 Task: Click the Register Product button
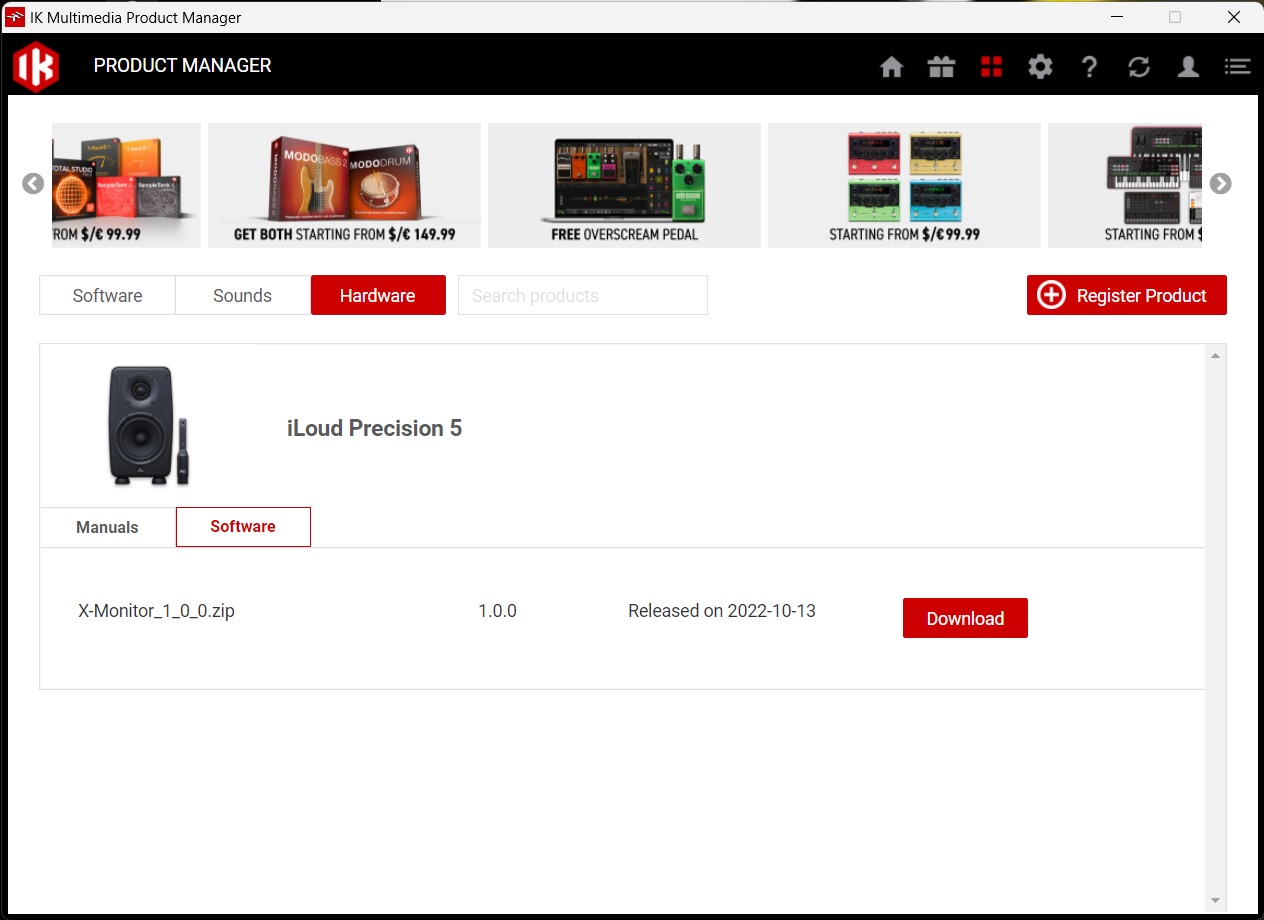click(x=1126, y=296)
